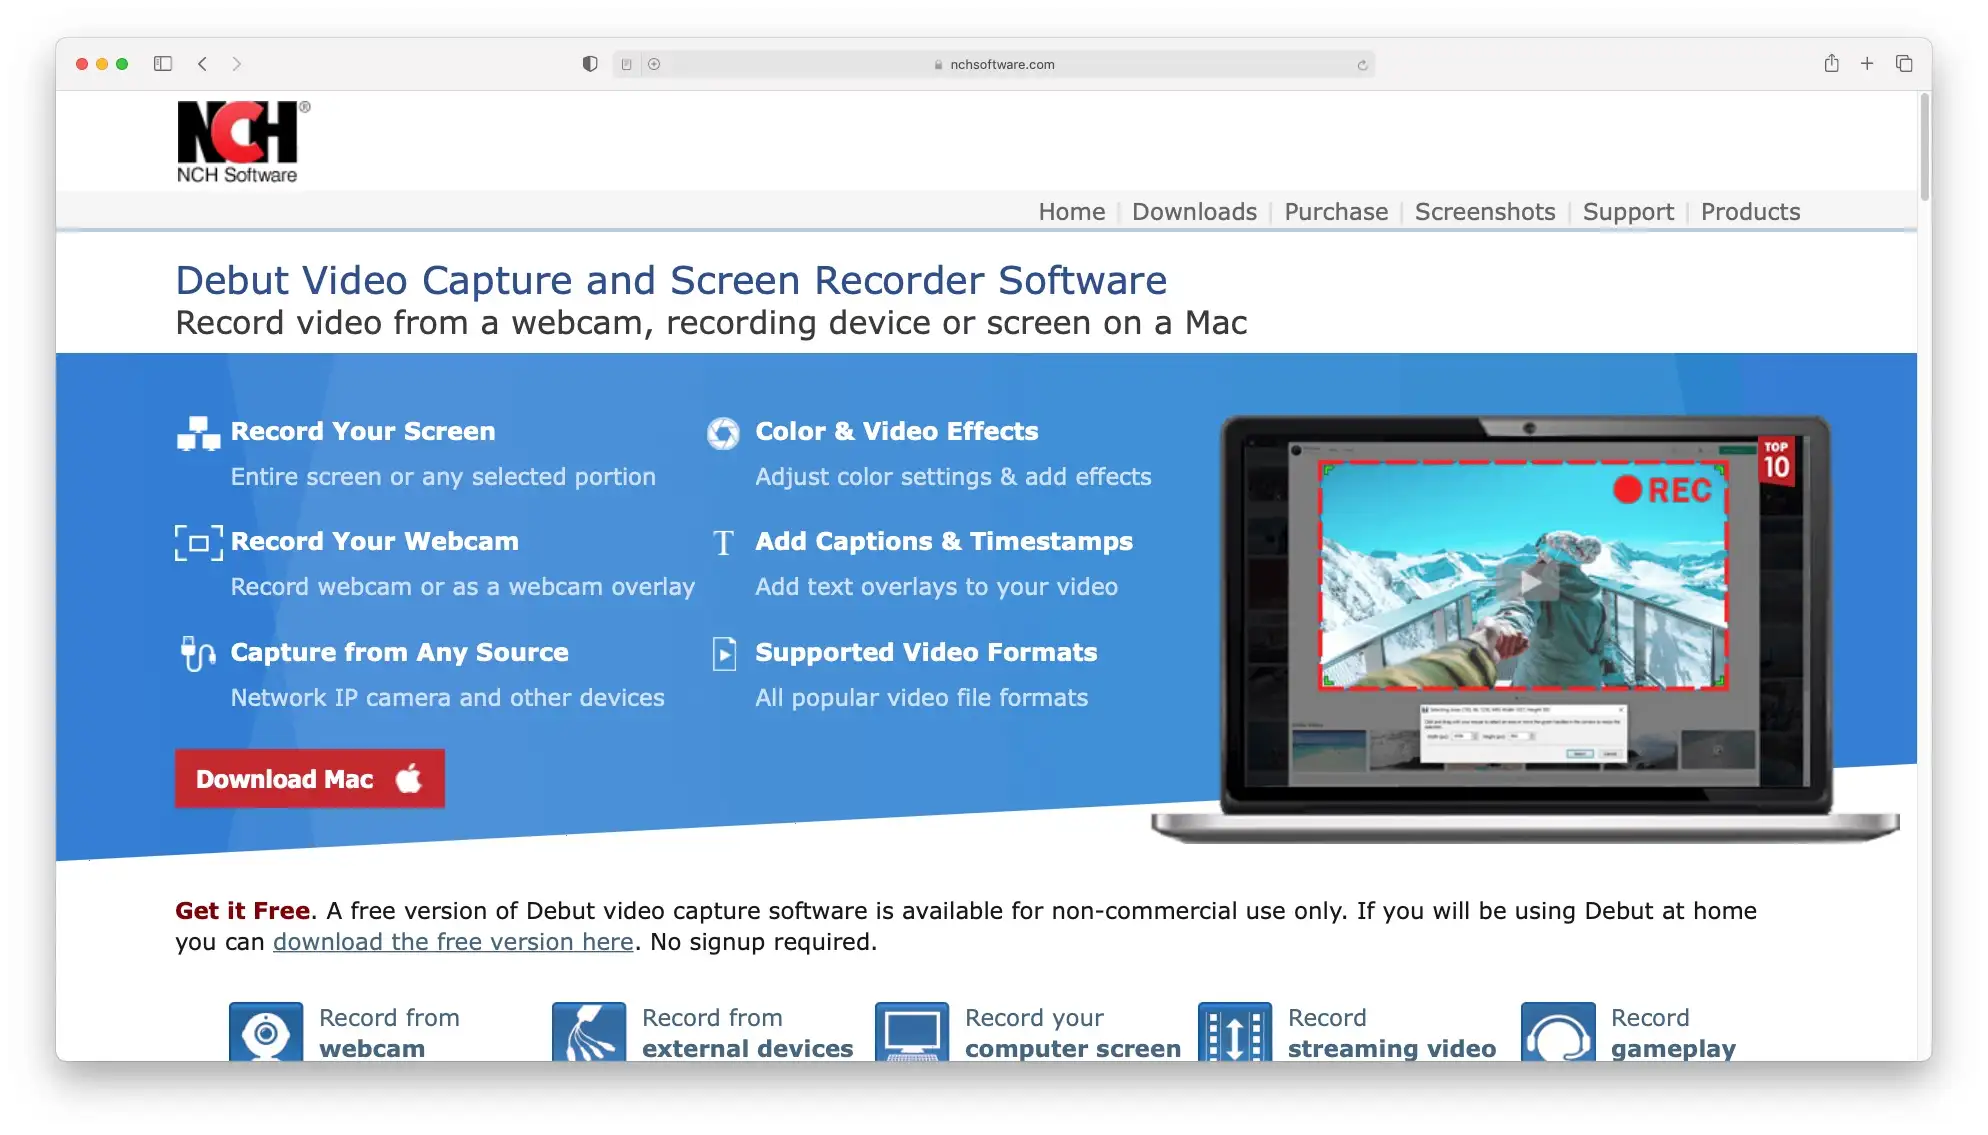Click the Downloads menu item

1195,210
